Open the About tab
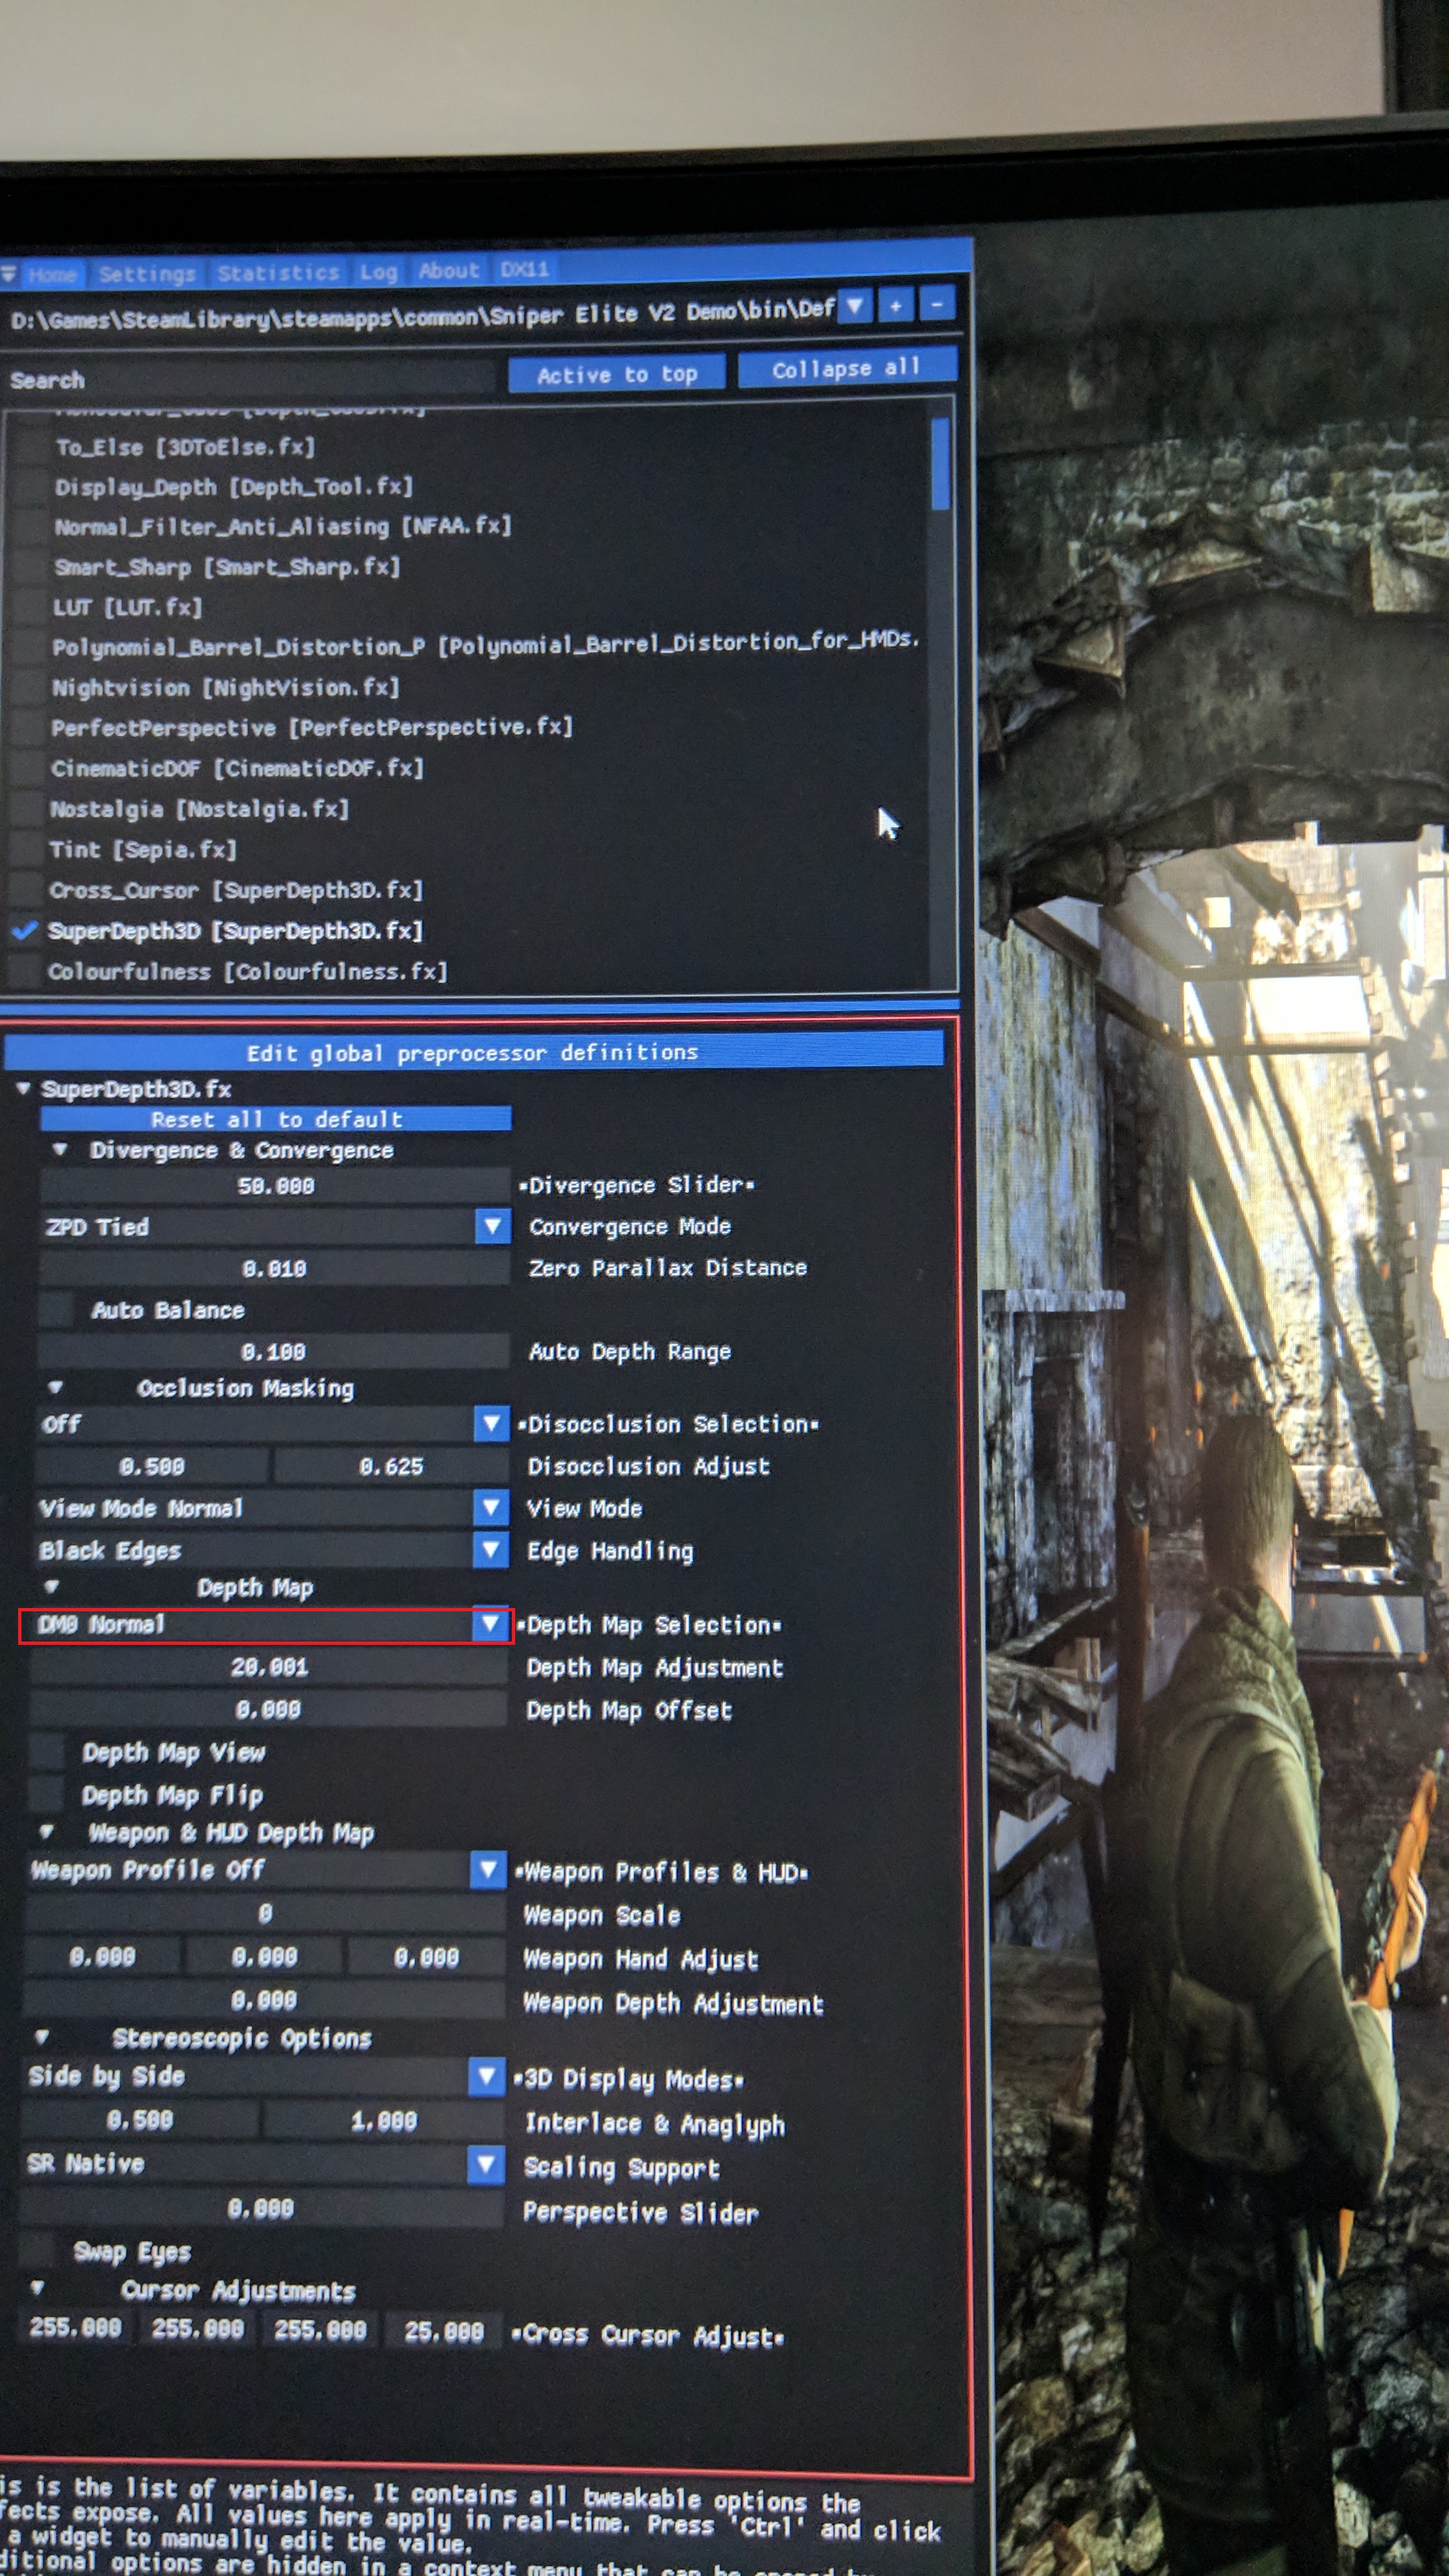The width and height of the screenshot is (1449, 2576). coord(448,270)
